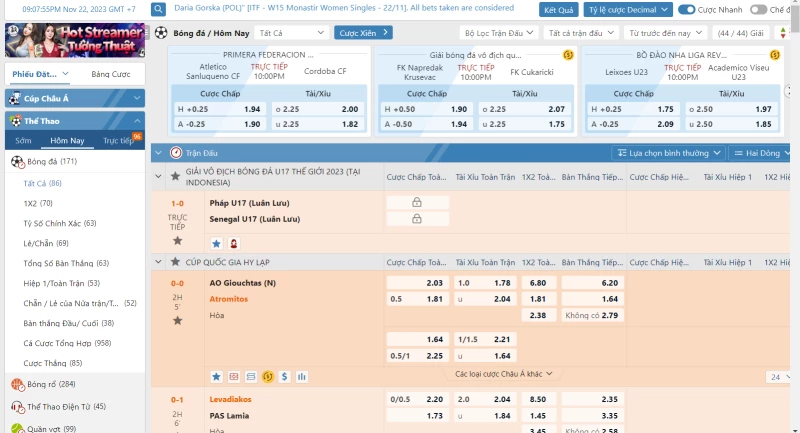Click the soccer ball icon beside Bóng đá / Hôm Nay

[x=161, y=33]
